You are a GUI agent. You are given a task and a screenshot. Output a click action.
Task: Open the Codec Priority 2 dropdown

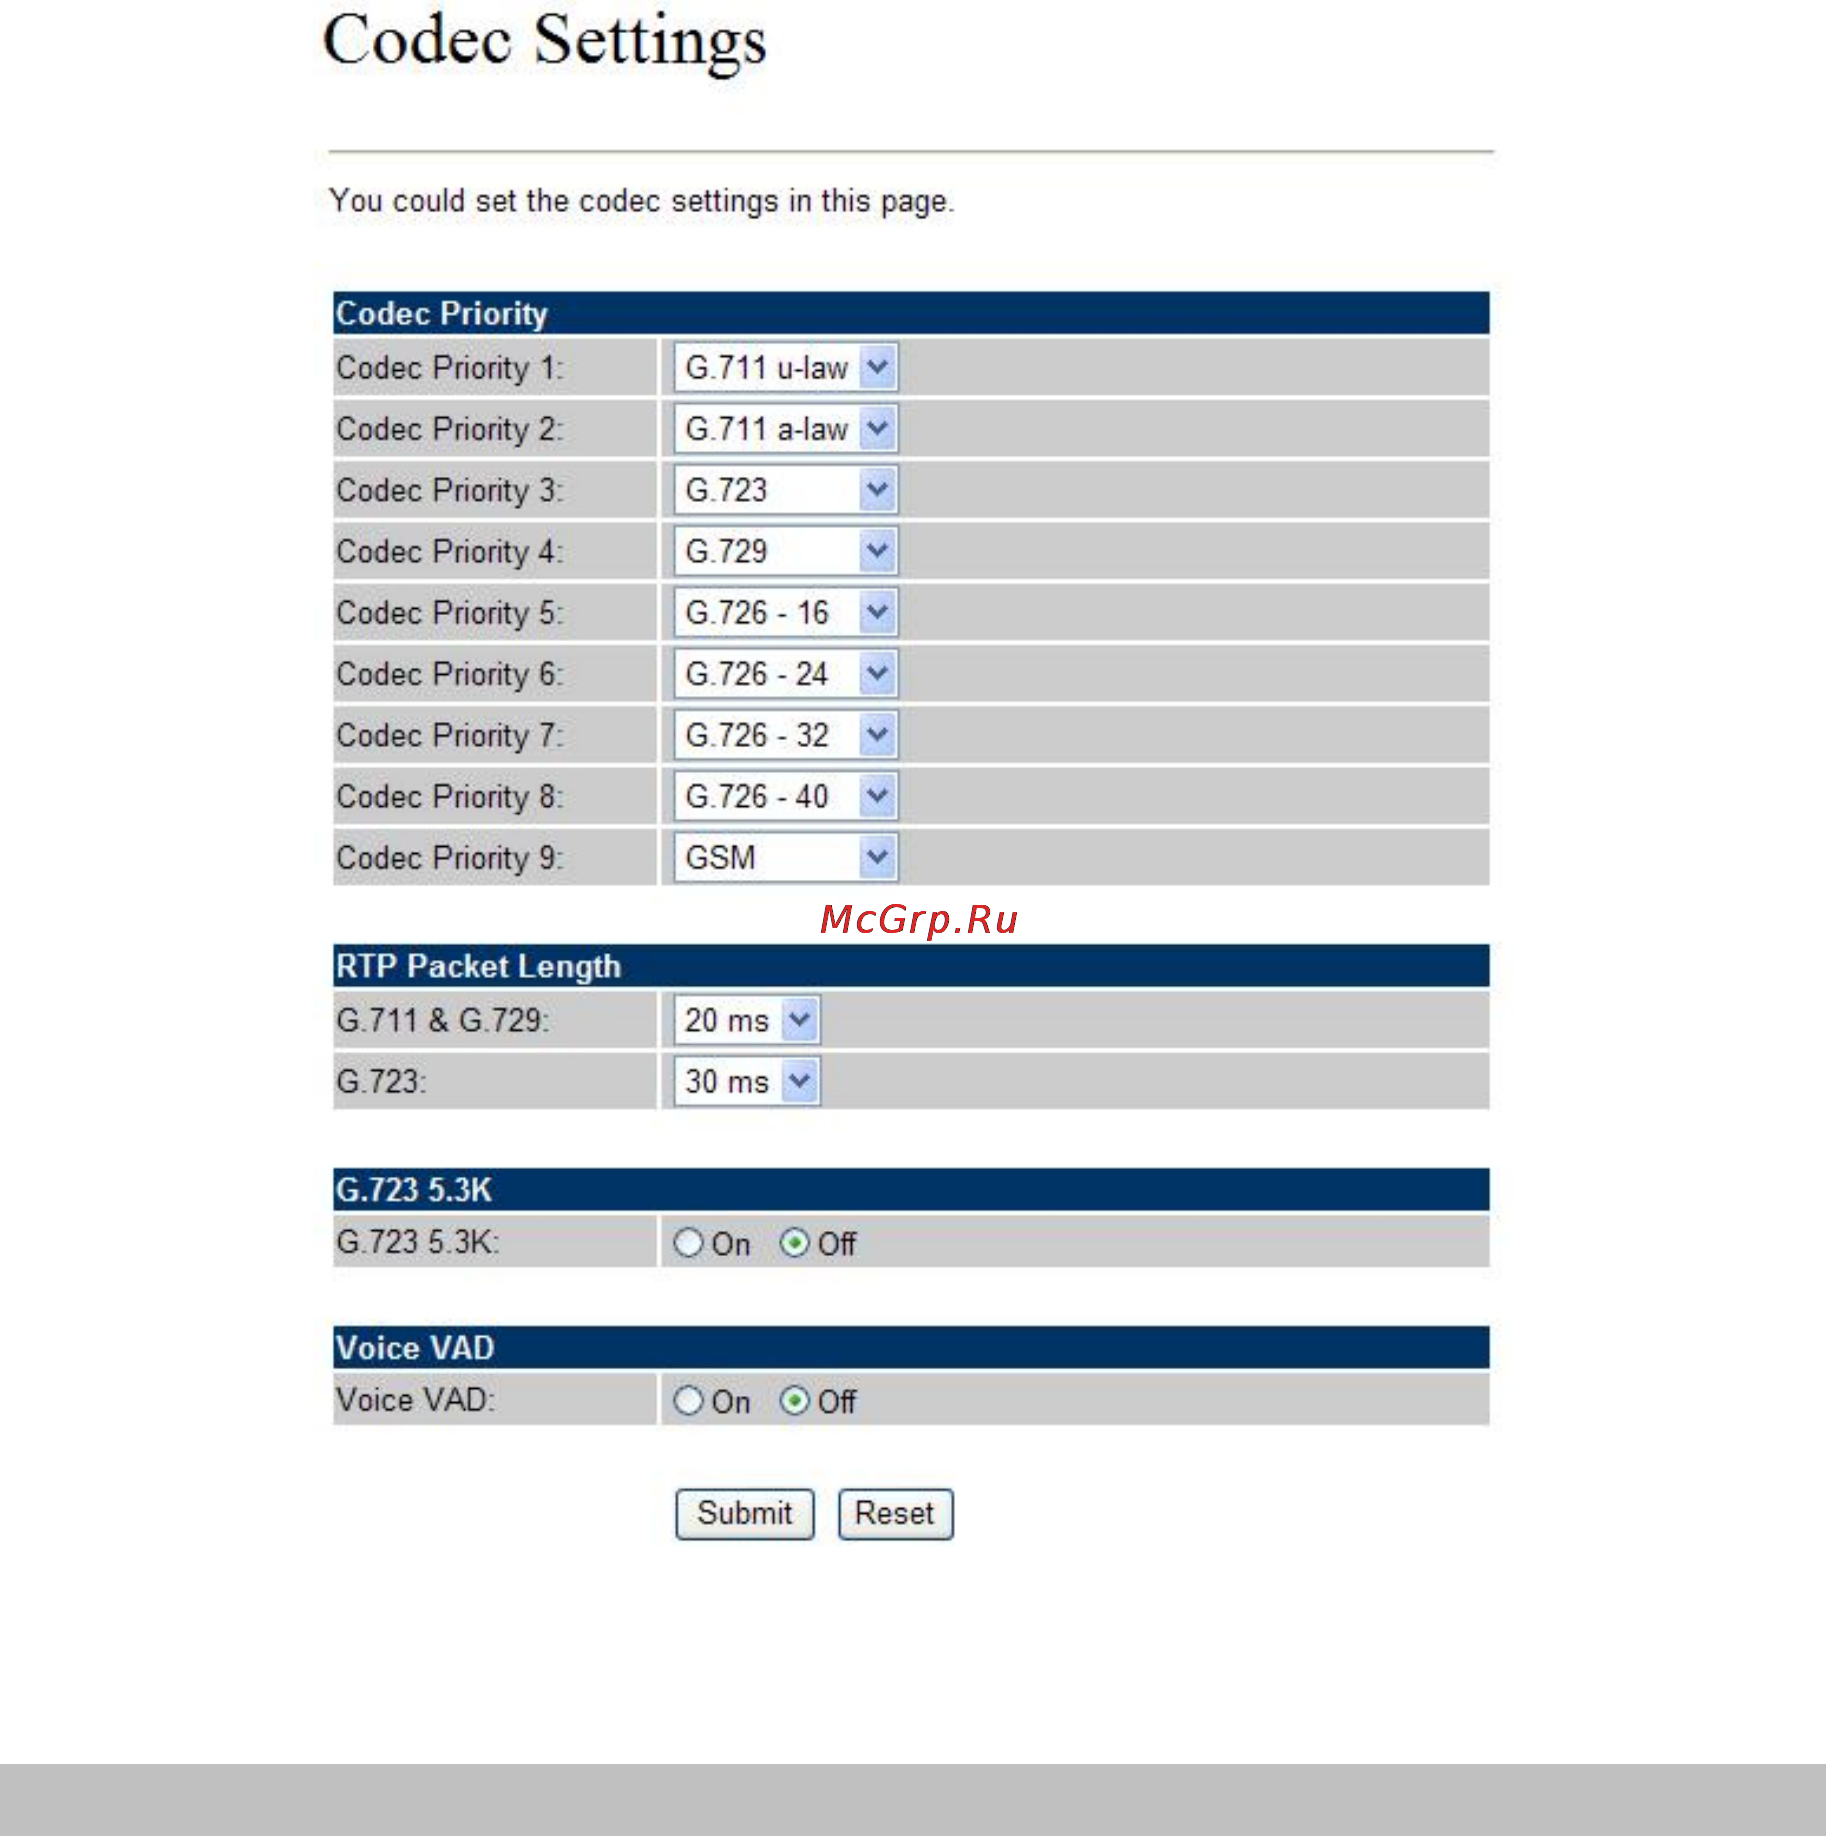(785, 429)
